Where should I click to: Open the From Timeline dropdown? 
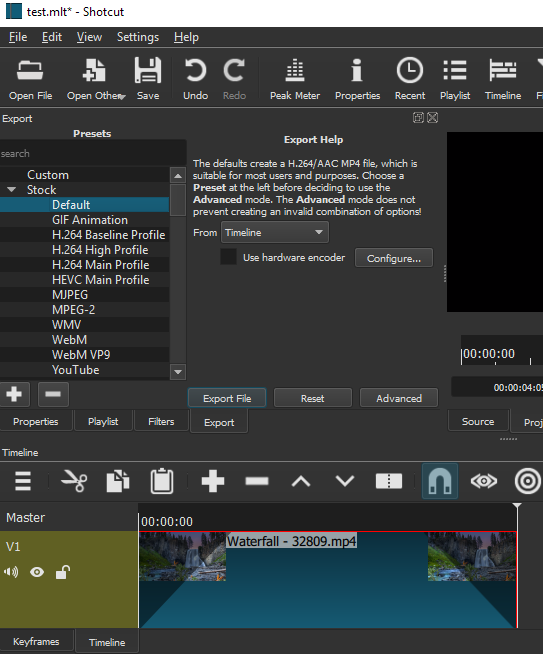274,232
